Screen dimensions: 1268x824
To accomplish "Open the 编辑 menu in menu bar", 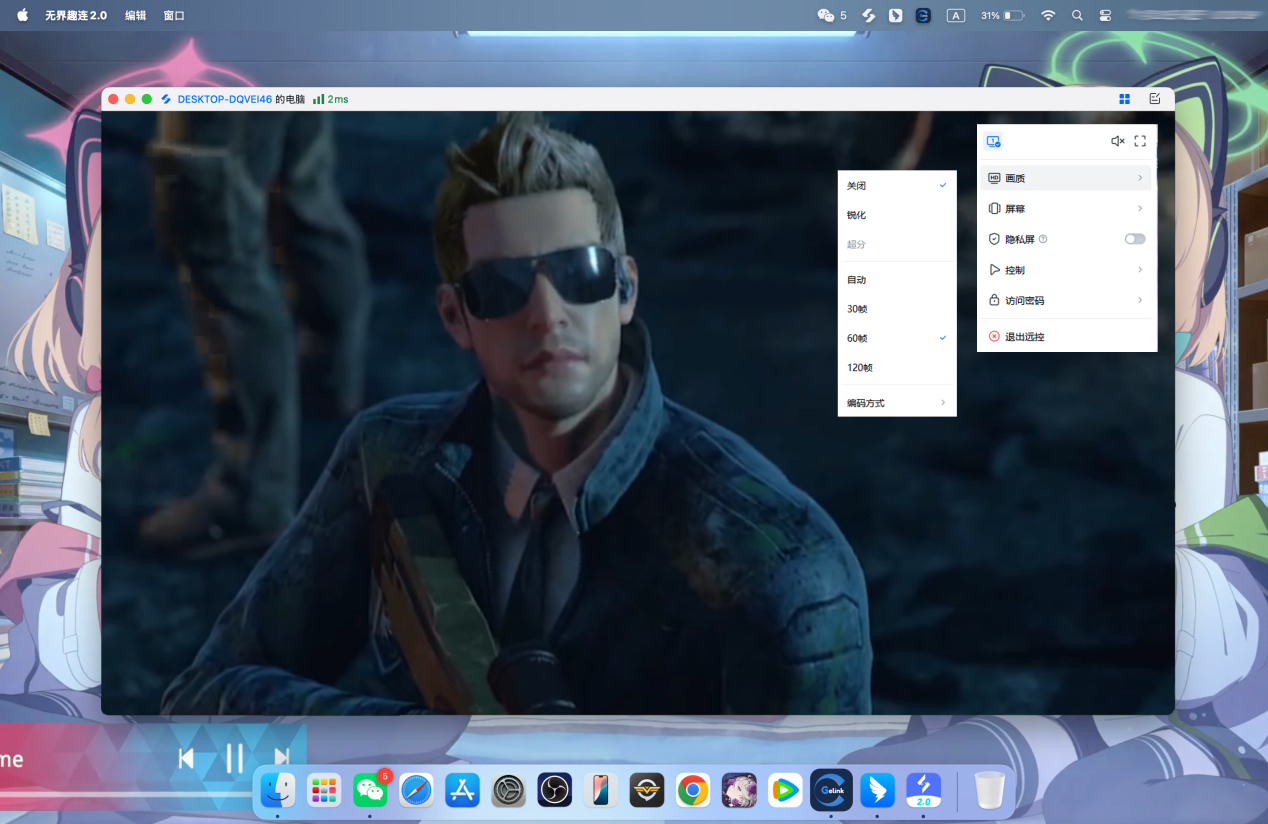I will click(135, 15).
